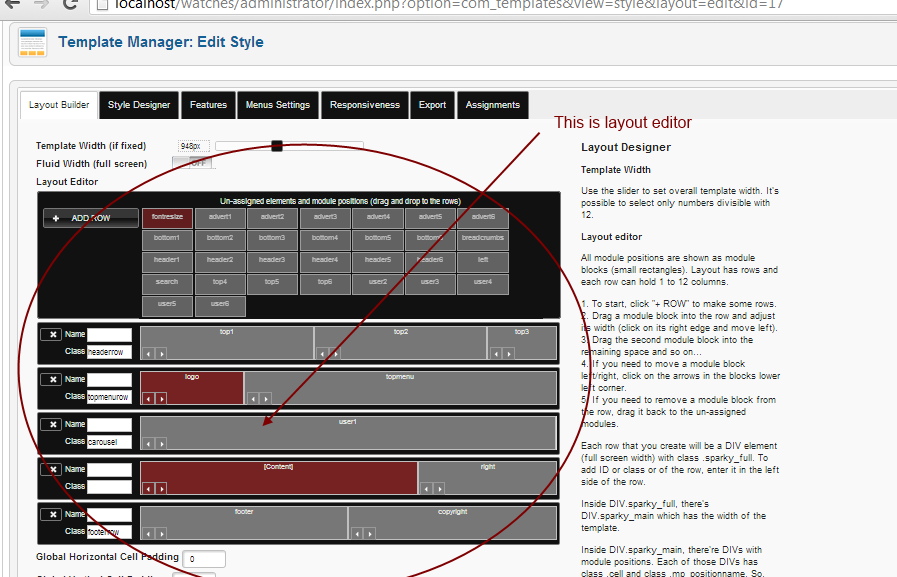The width and height of the screenshot is (897, 577).
Task: Click the empty Class field of the Content row
Action: point(109,487)
